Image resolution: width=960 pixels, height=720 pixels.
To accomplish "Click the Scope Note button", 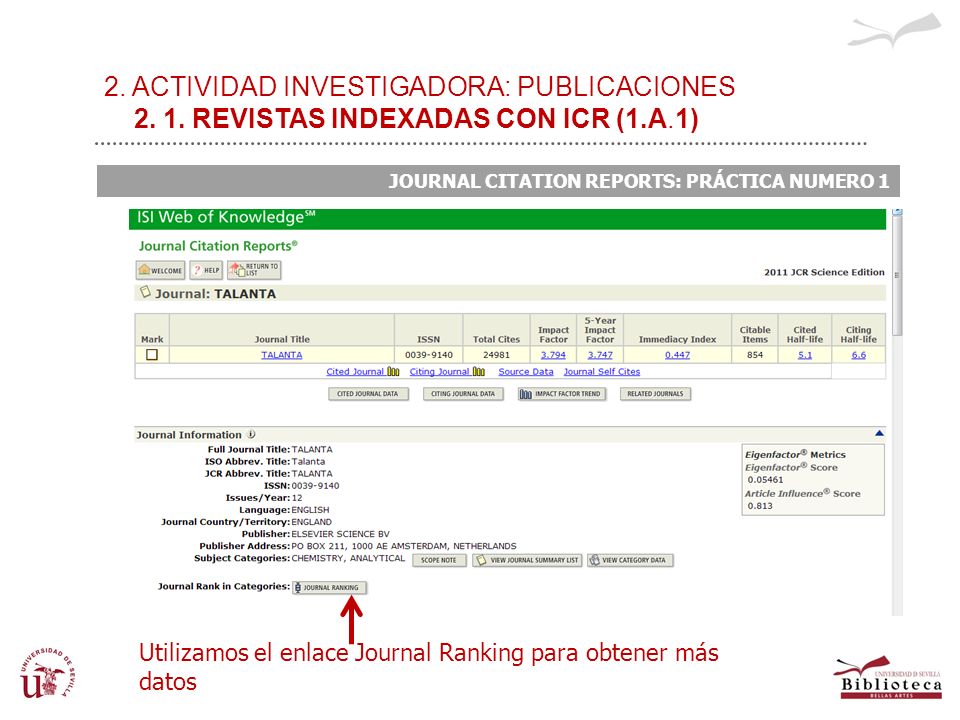I will click(x=439, y=560).
